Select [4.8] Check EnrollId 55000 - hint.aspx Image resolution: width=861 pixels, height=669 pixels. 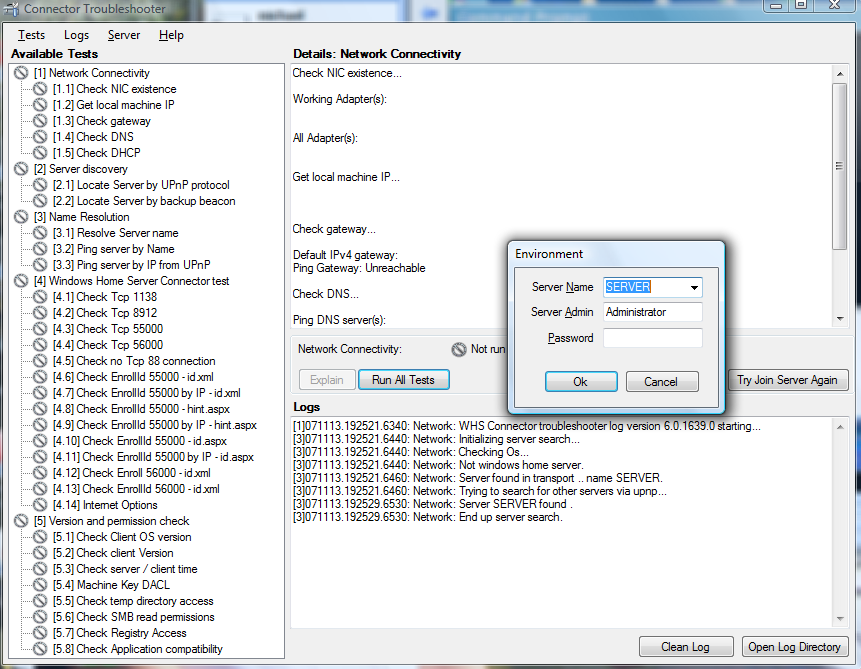(x=141, y=409)
